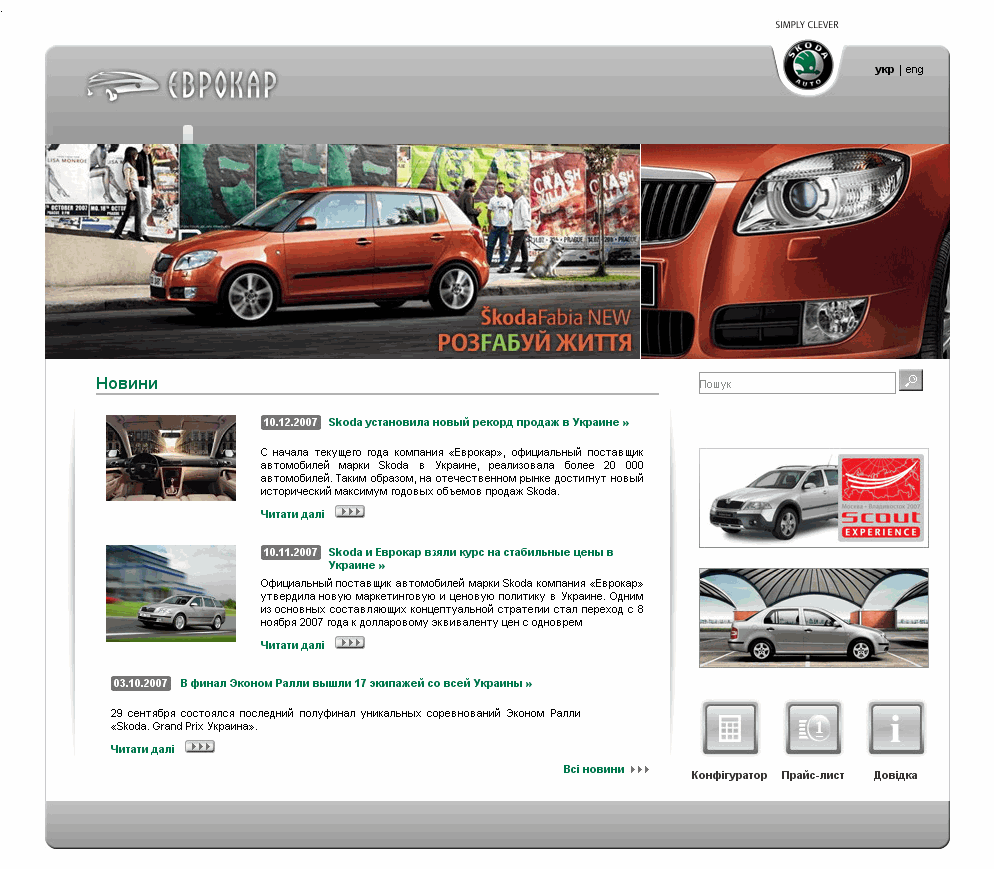Click the 10.12.2007 date badge
This screenshot has width=994, height=869.
click(x=290, y=422)
